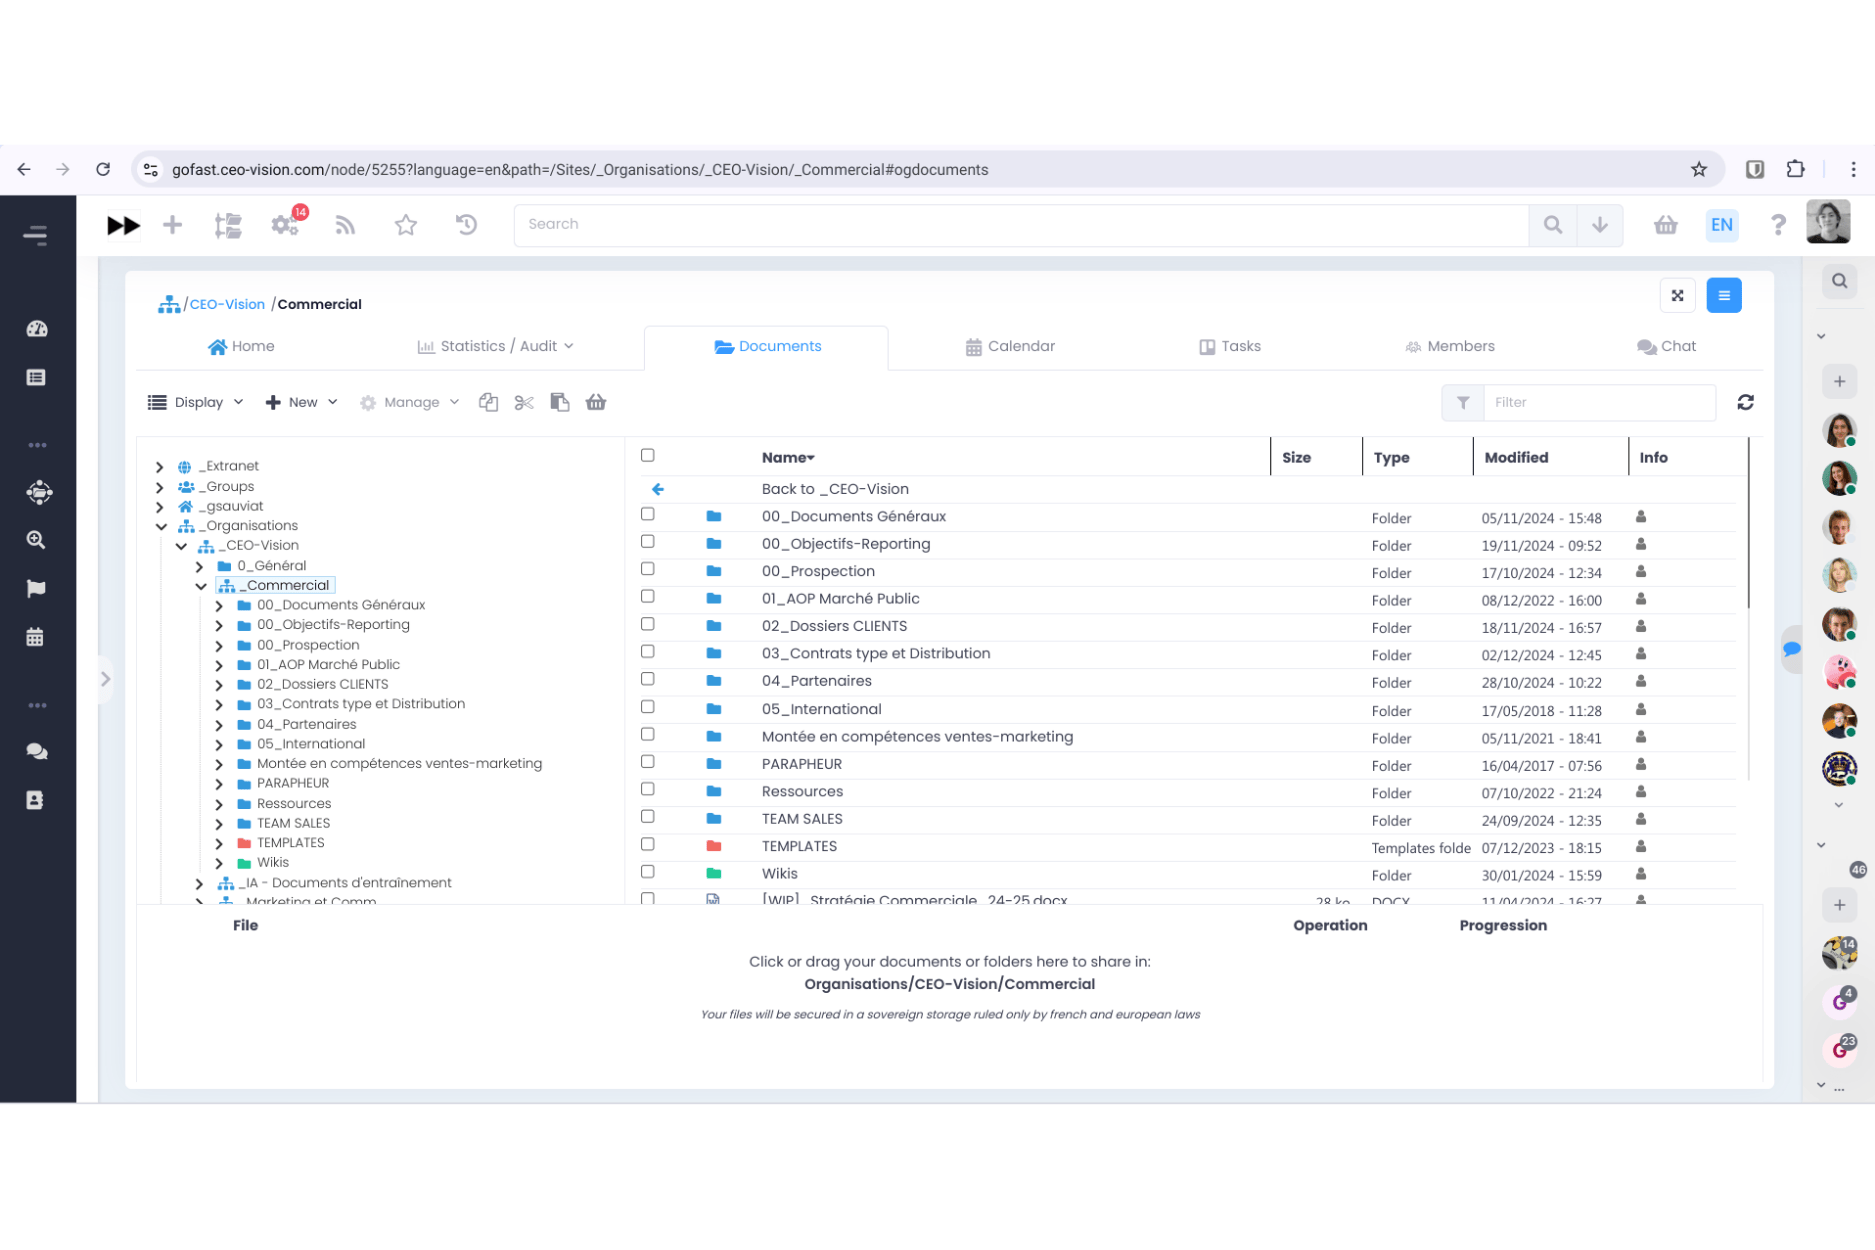Switch to the Calendar tab
The width and height of the screenshot is (1875, 1250).
(1010, 347)
